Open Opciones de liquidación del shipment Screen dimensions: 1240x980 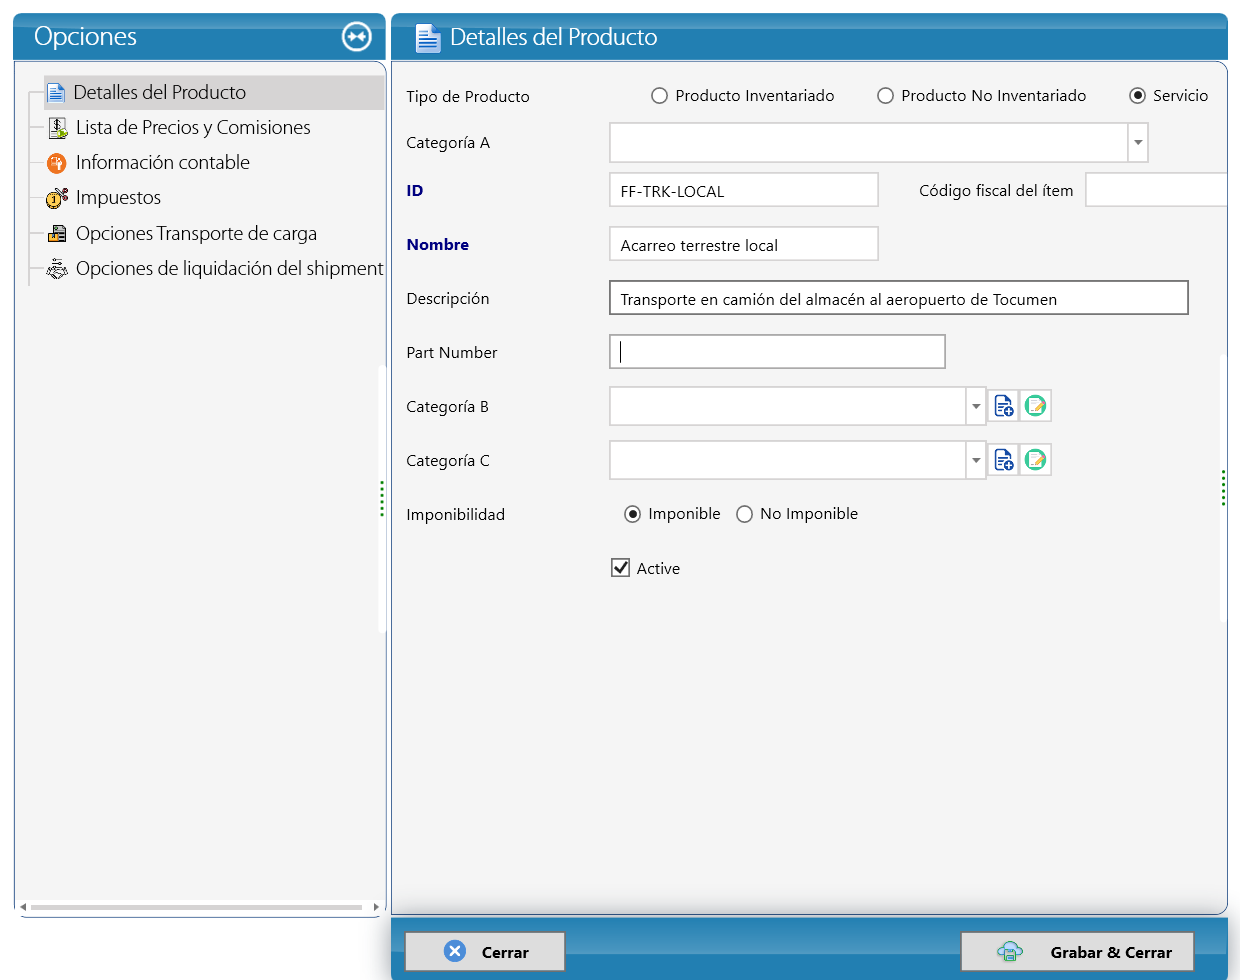229,269
